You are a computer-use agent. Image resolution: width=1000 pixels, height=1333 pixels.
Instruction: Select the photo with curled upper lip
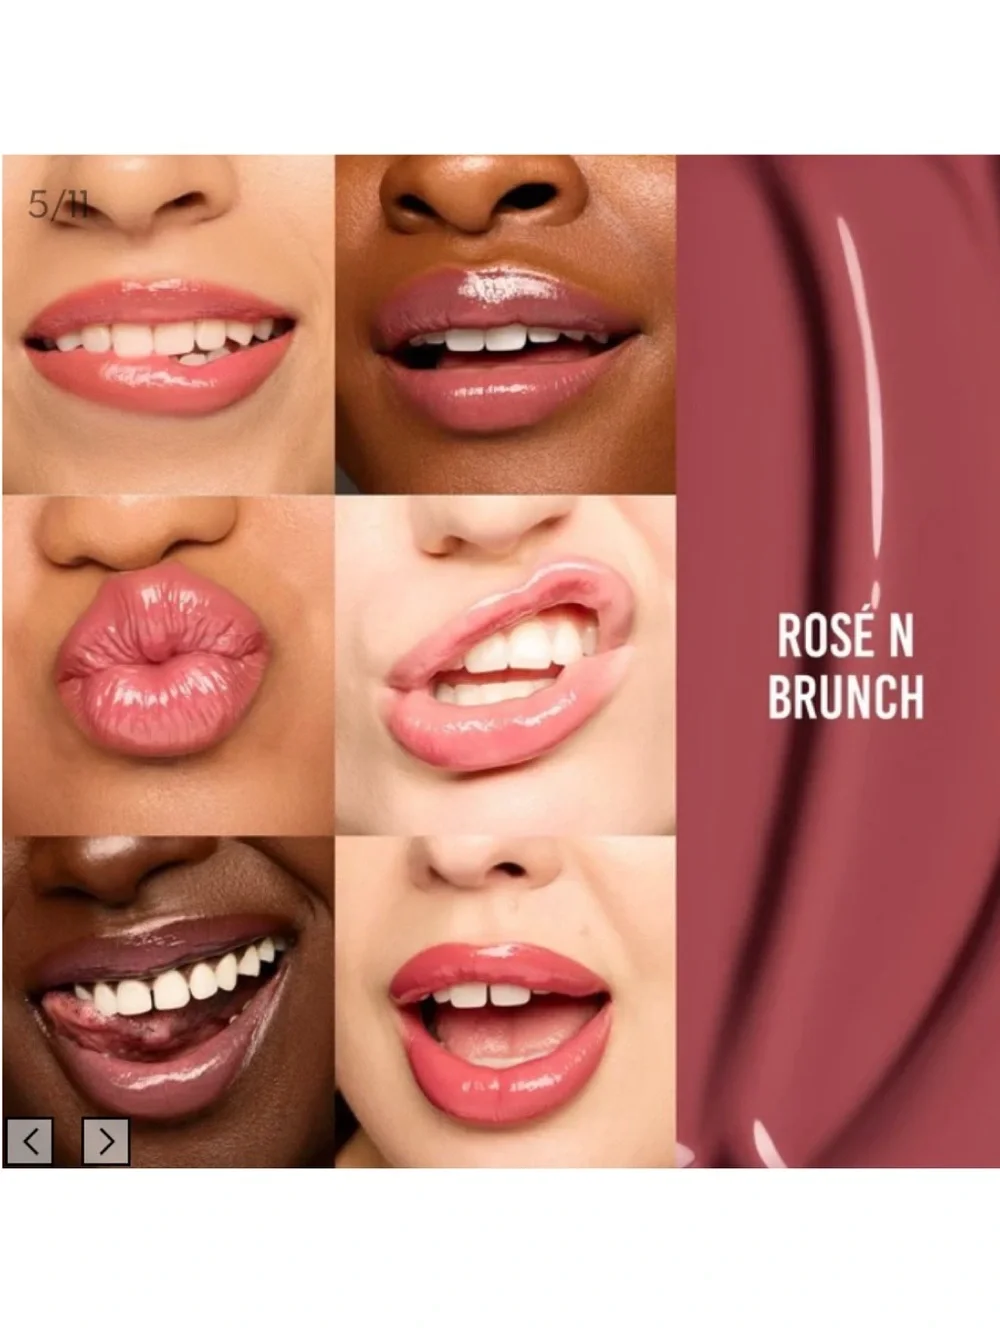pos(506,665)
